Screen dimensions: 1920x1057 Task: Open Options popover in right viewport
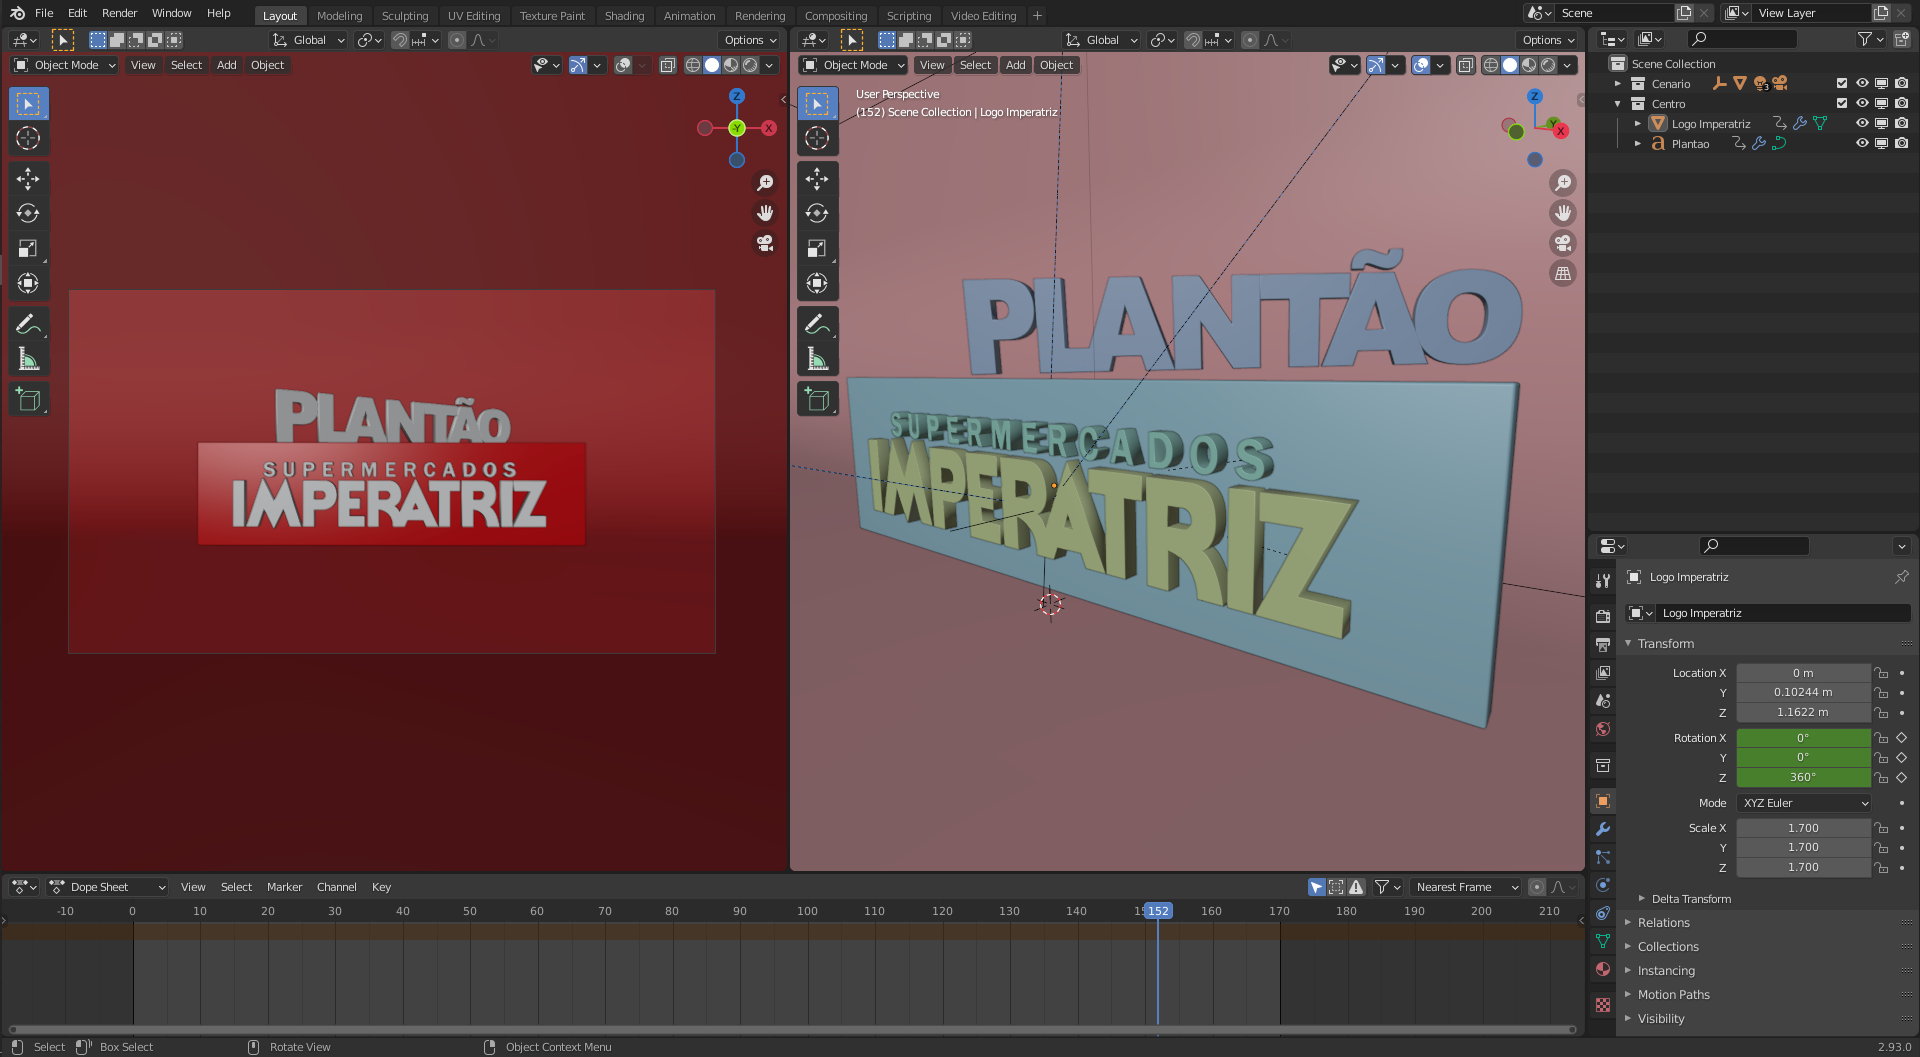tap(1547, 40)
